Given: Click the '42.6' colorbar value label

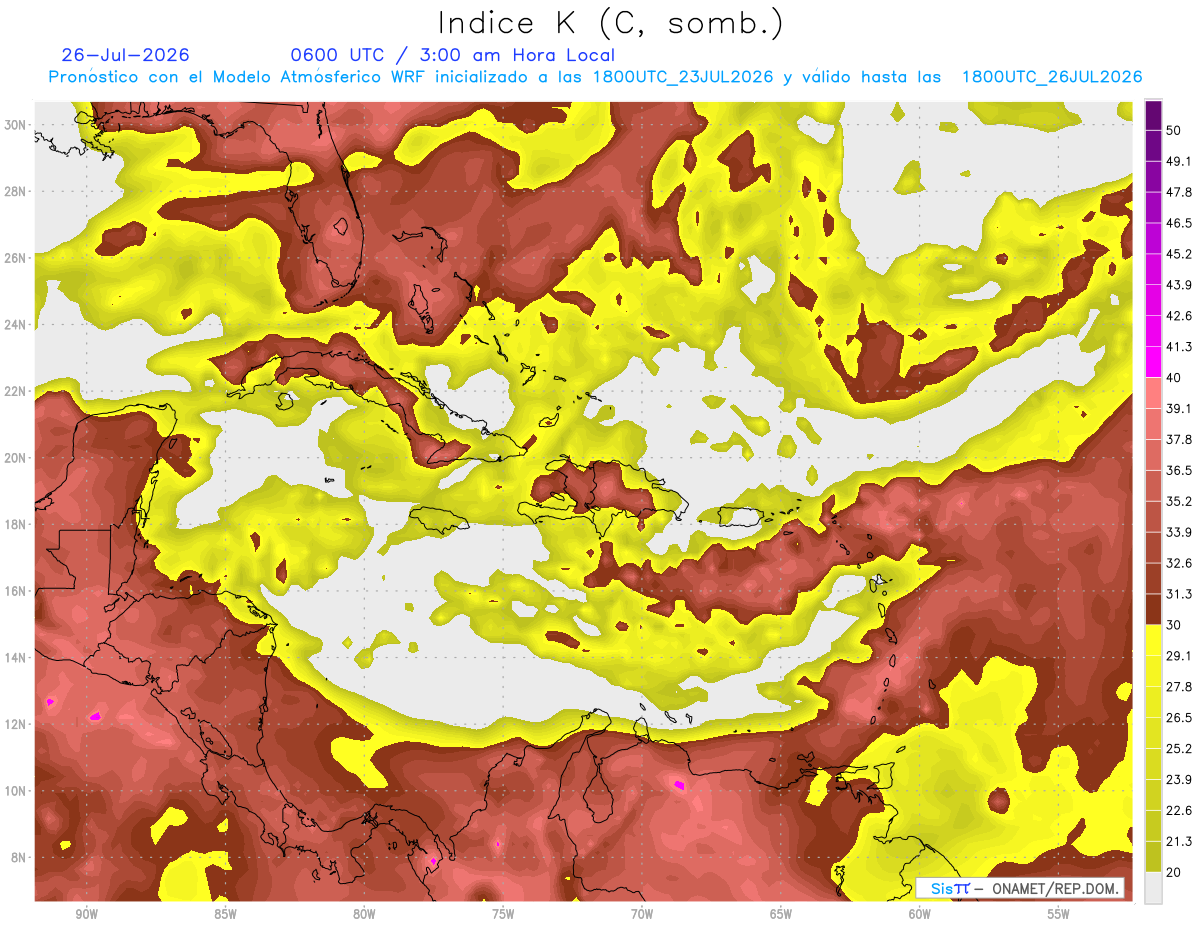Looking at the screenshot, I should coord(1180,316).
